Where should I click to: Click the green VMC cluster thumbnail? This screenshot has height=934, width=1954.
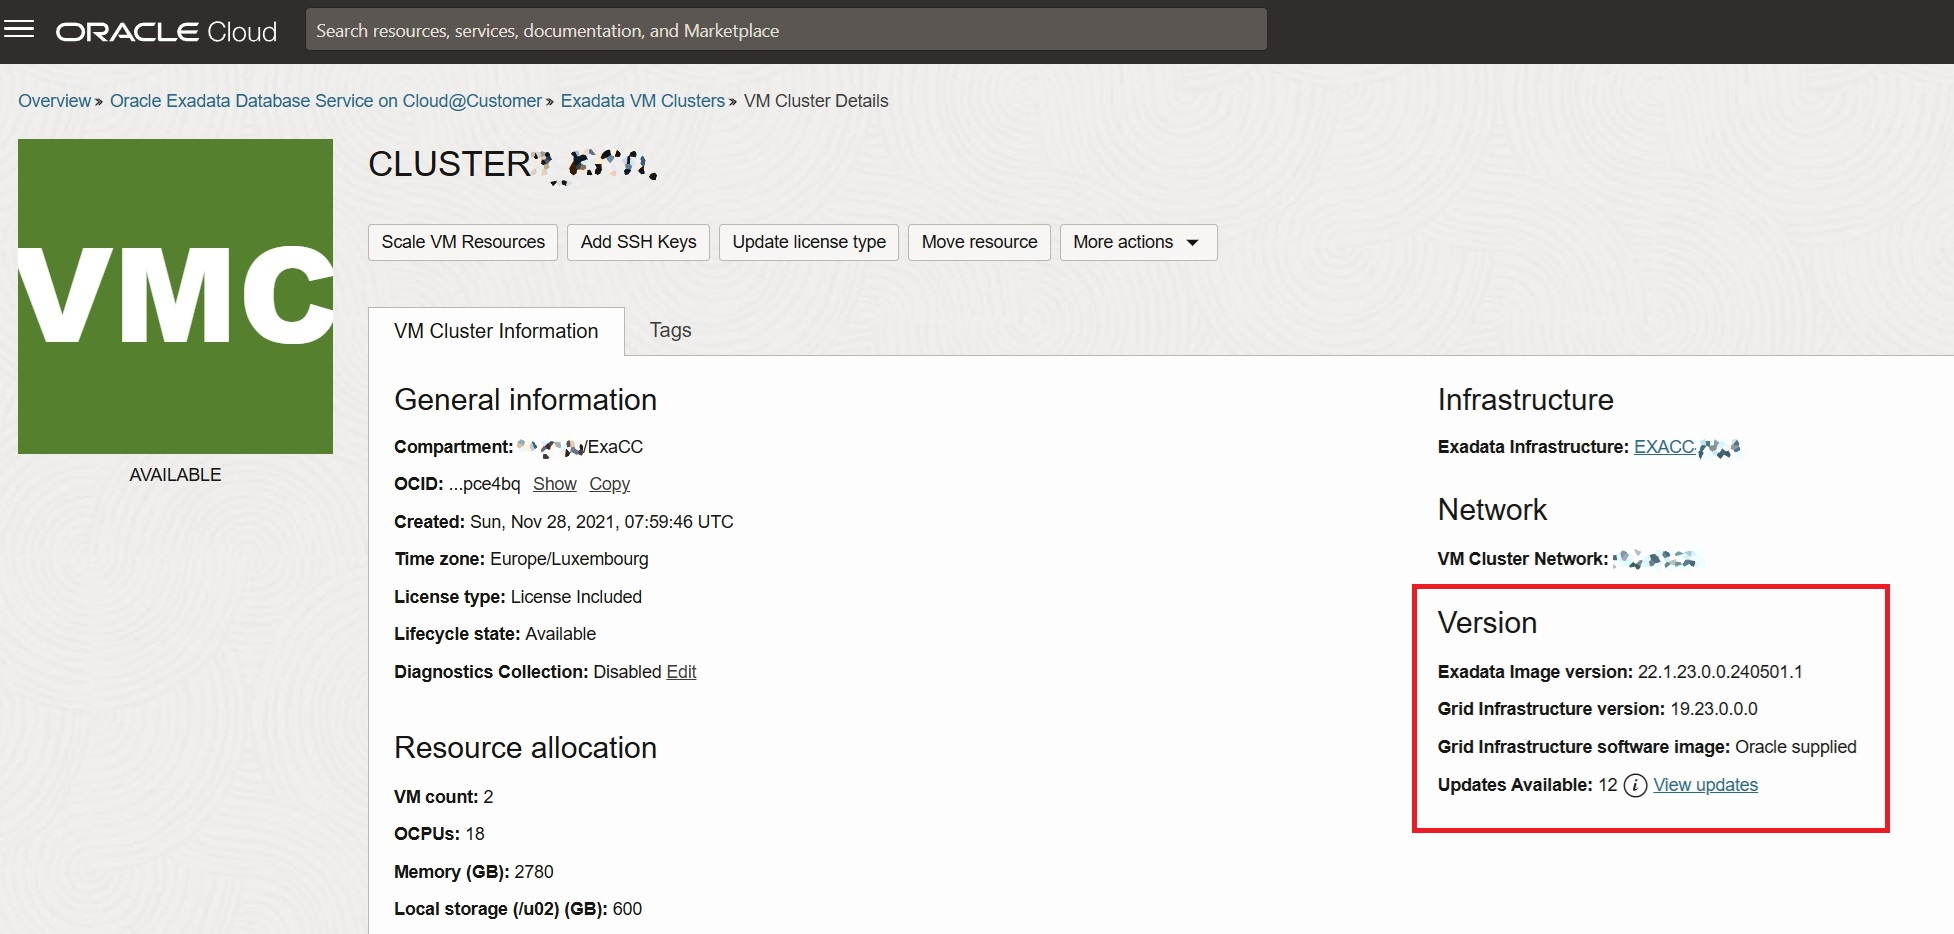[175, 296]
